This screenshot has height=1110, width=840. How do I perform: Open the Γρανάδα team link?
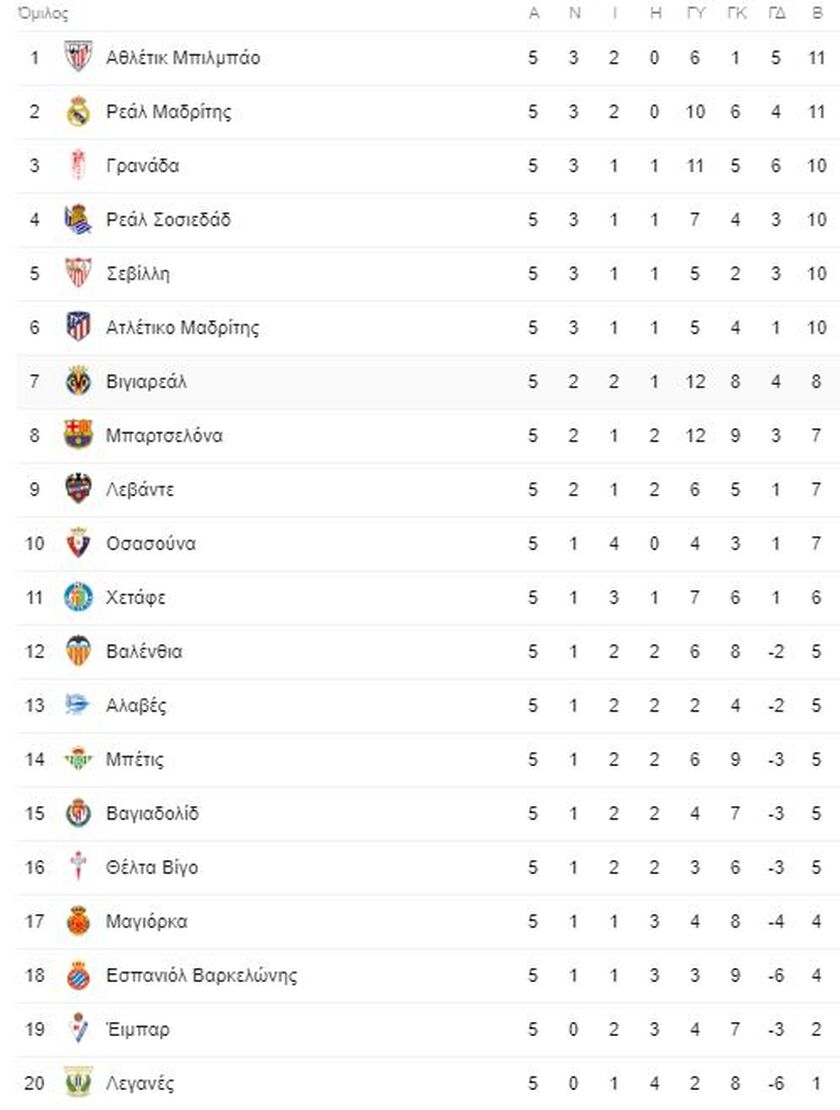click(143, 166)
